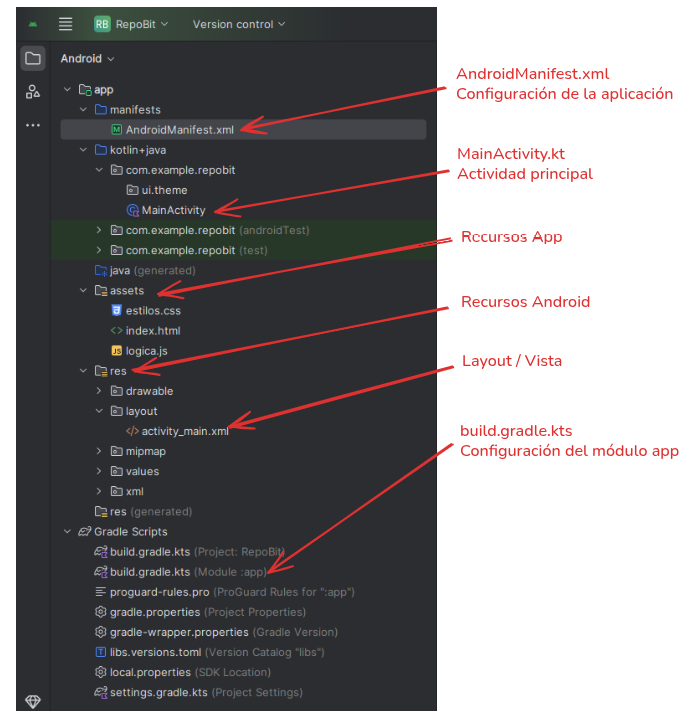This screenshot has height=720, width=698.
Task: Select the ui.theme package
Action: (x=164, y=190)
